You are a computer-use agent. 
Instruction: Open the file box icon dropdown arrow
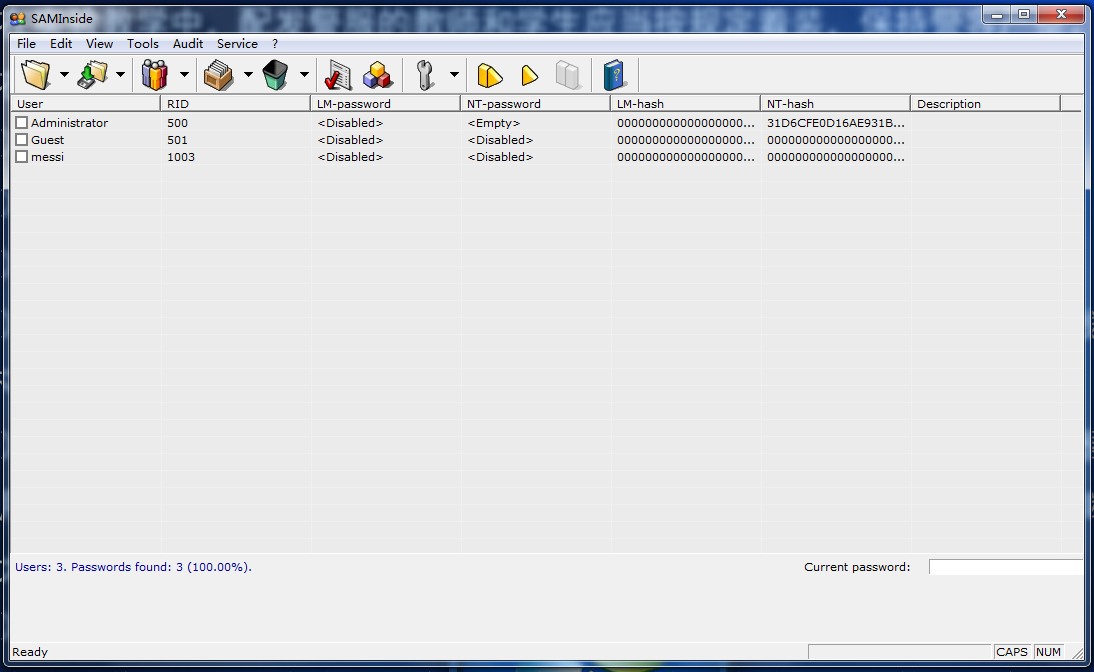[x=248, y=75]
